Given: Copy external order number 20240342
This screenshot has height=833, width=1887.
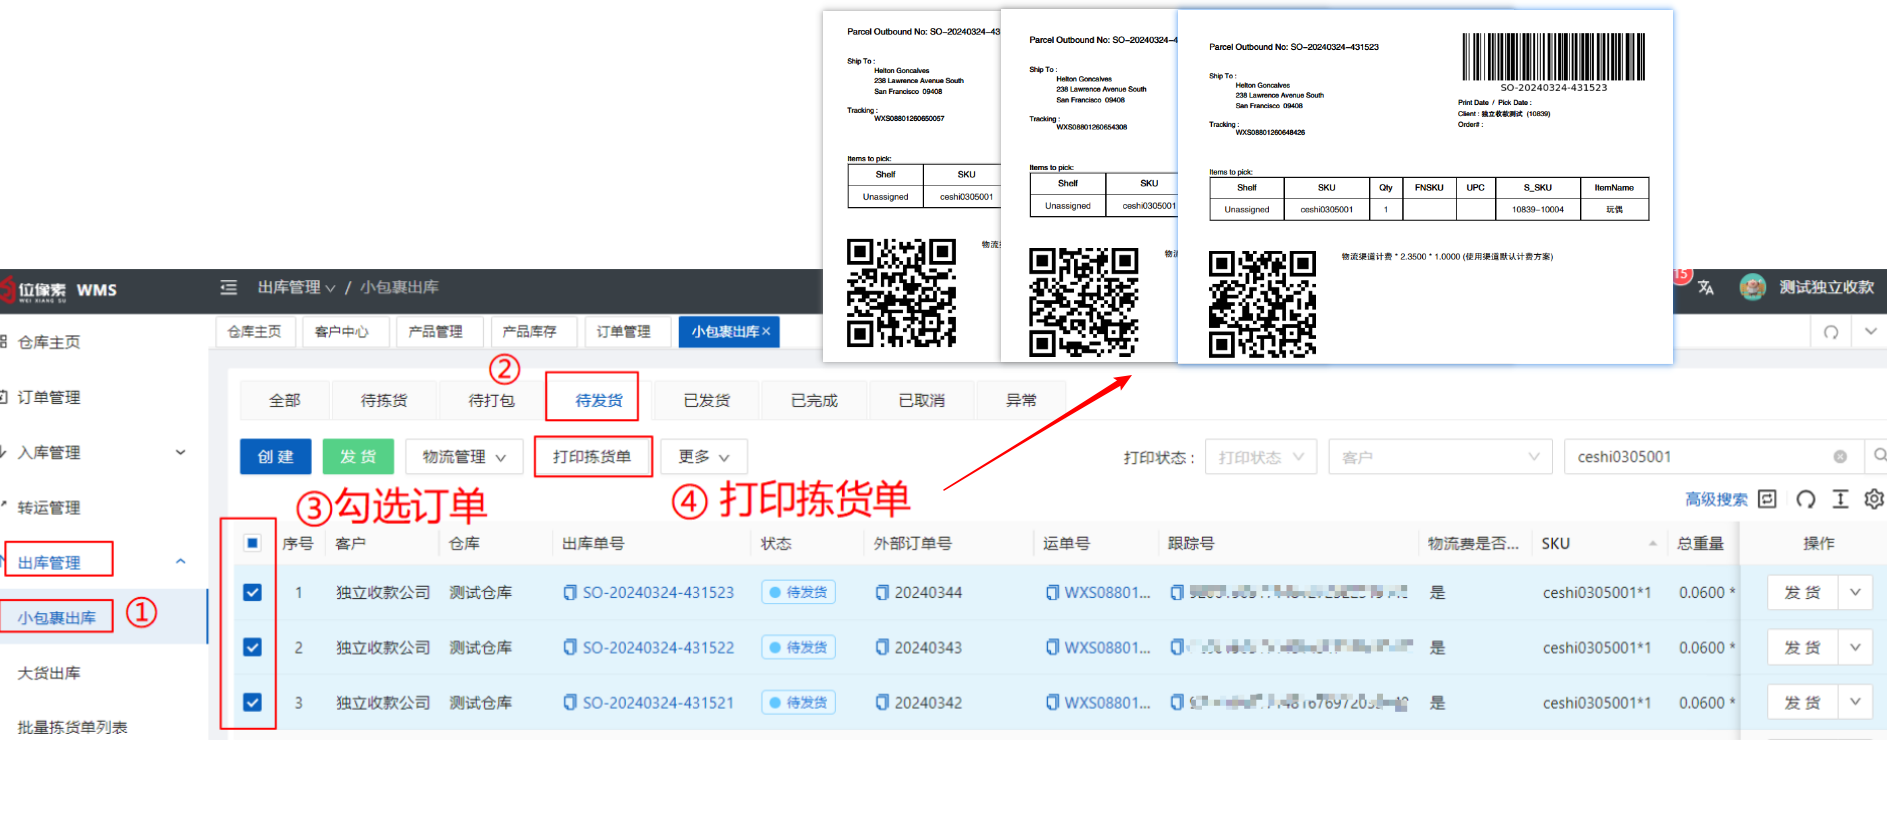Looking at the screenshot, I should (x=882, y=703).
